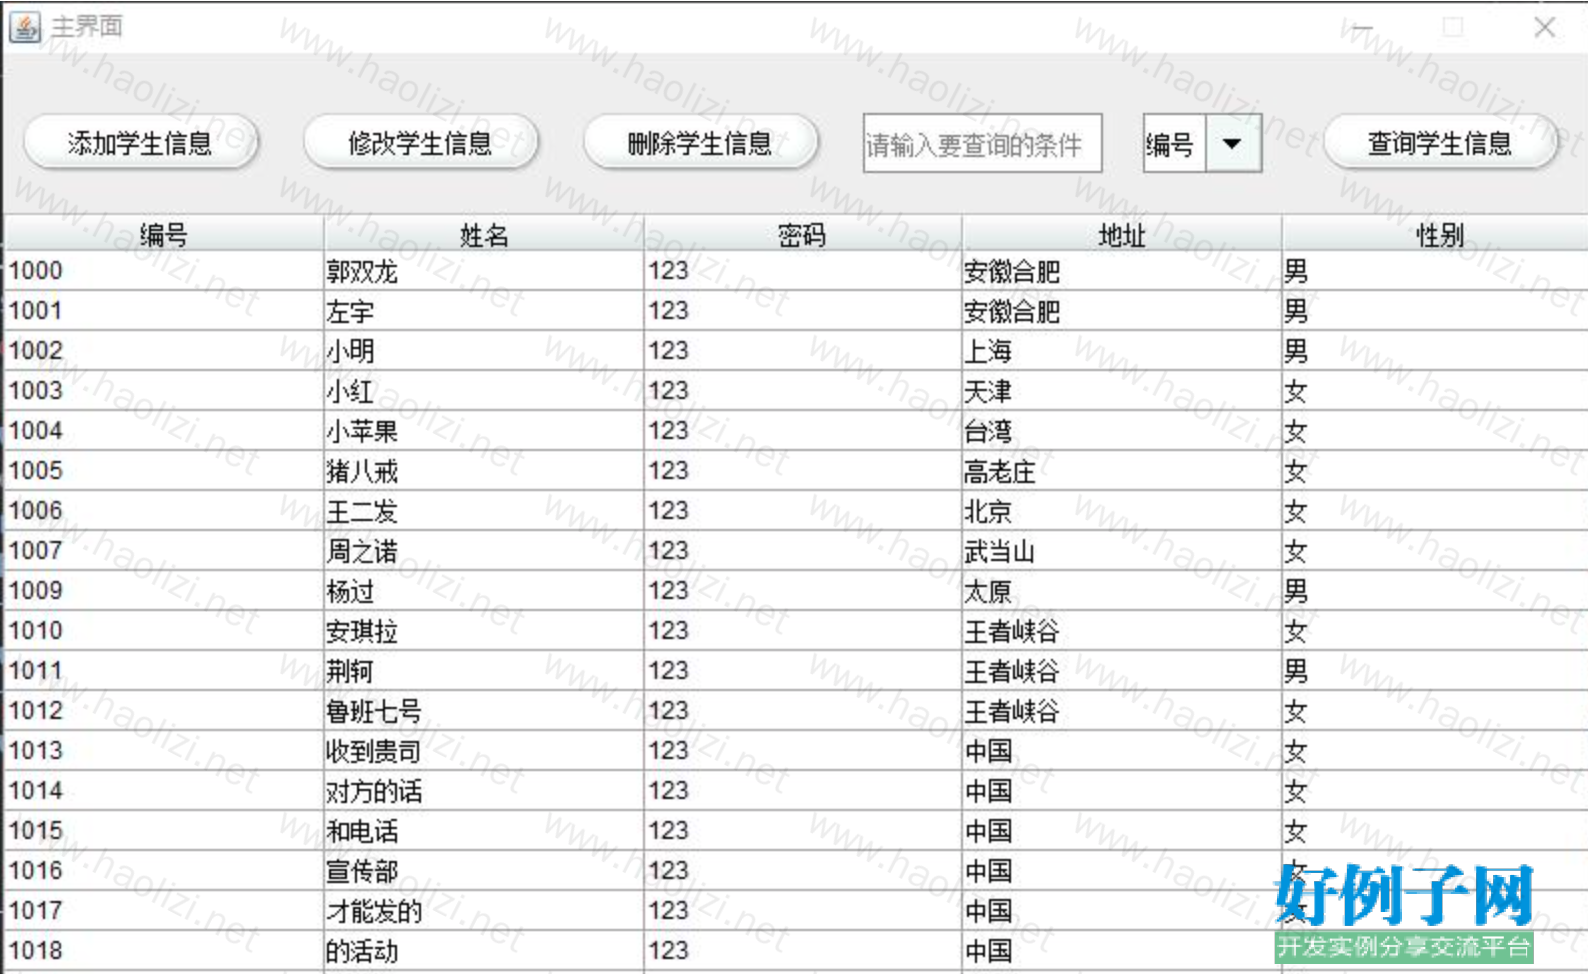Click the 性别 column header
This screenshot has height=974, width=1588.
[1438, 235]
